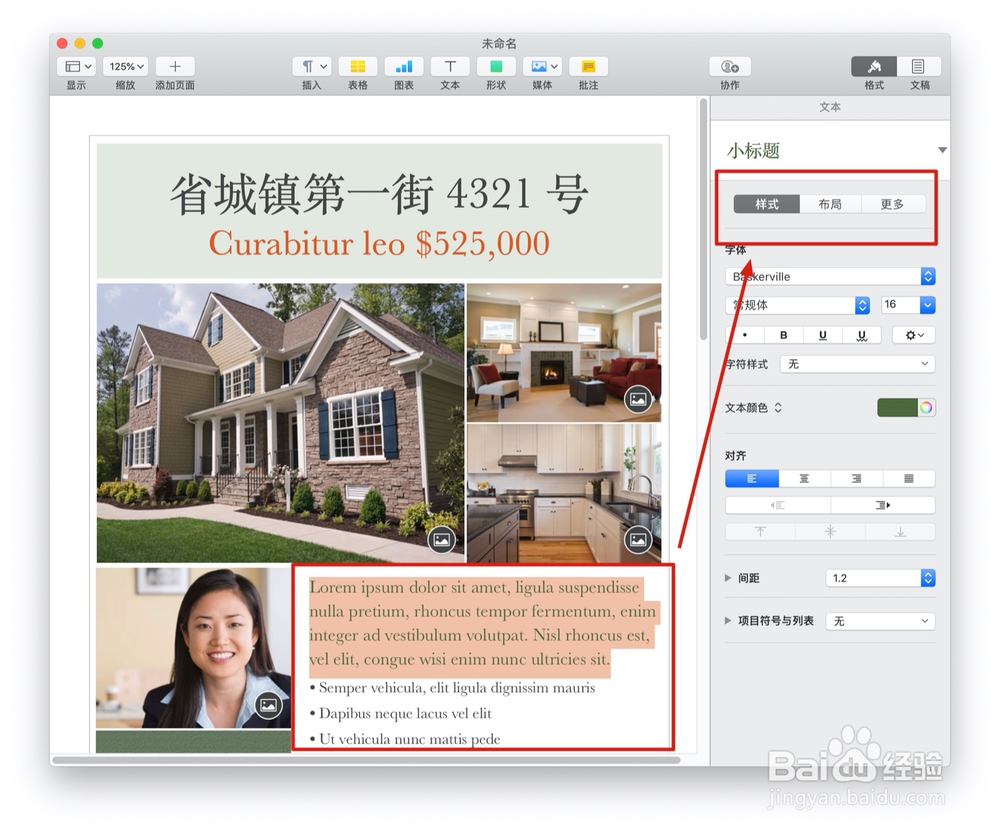This screenshot has height=832, width=1000.
Task: Add a comment with the 批注 icon
Action: (588, 66)
